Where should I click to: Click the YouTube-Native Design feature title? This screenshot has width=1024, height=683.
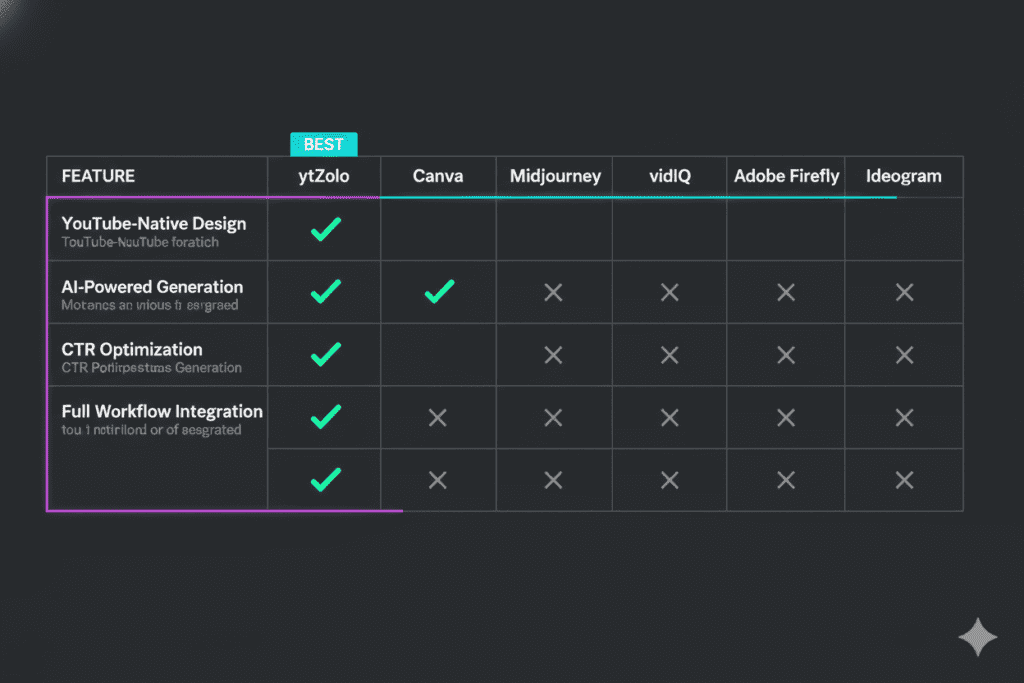tap(154, 223)
